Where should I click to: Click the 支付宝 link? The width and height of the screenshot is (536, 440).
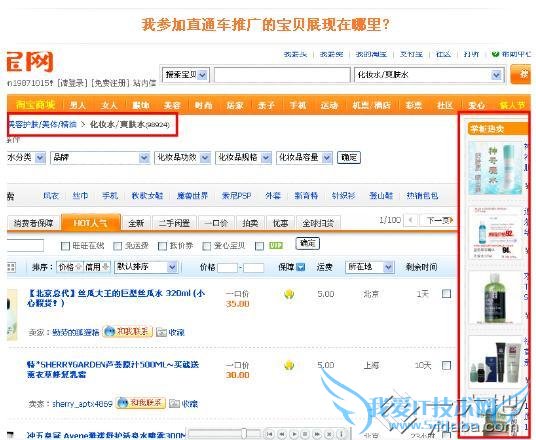coord(412,54)
